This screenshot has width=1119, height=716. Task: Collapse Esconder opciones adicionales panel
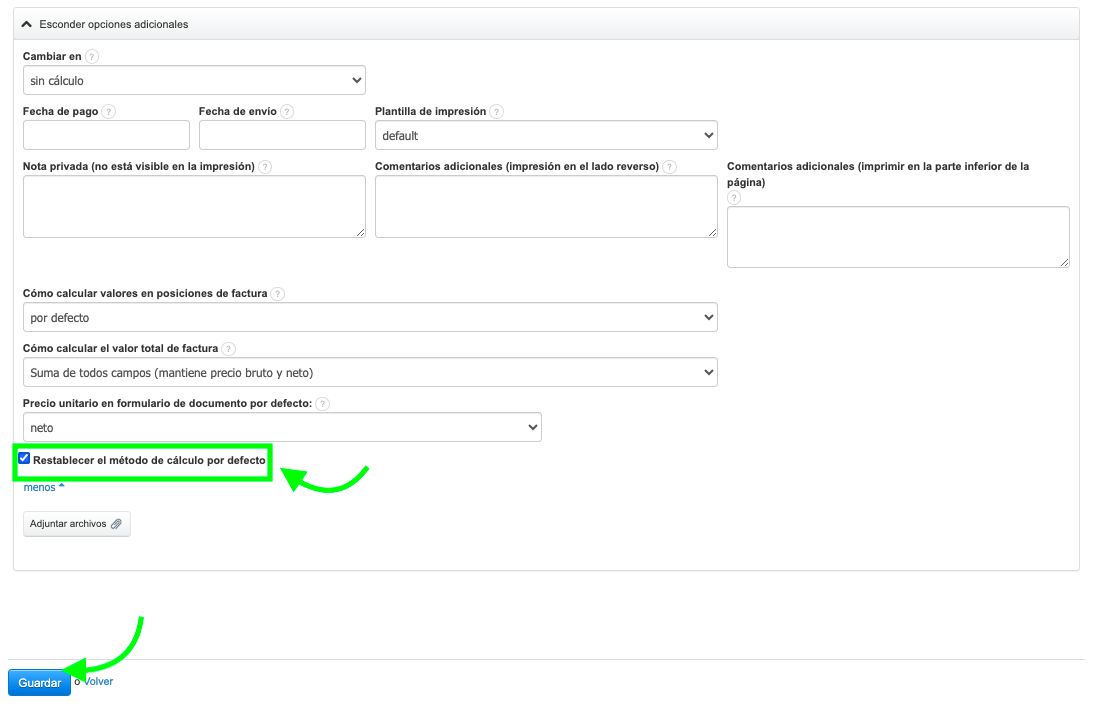(x=105, y=24)
